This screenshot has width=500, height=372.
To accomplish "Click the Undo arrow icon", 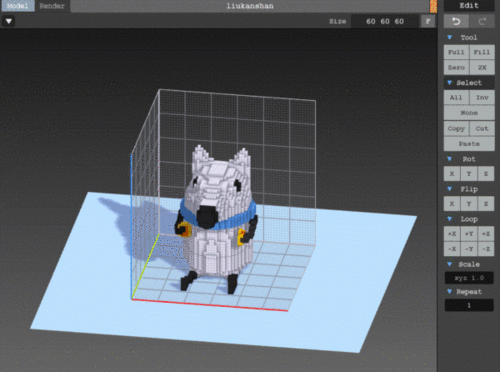I will [456, 22].
